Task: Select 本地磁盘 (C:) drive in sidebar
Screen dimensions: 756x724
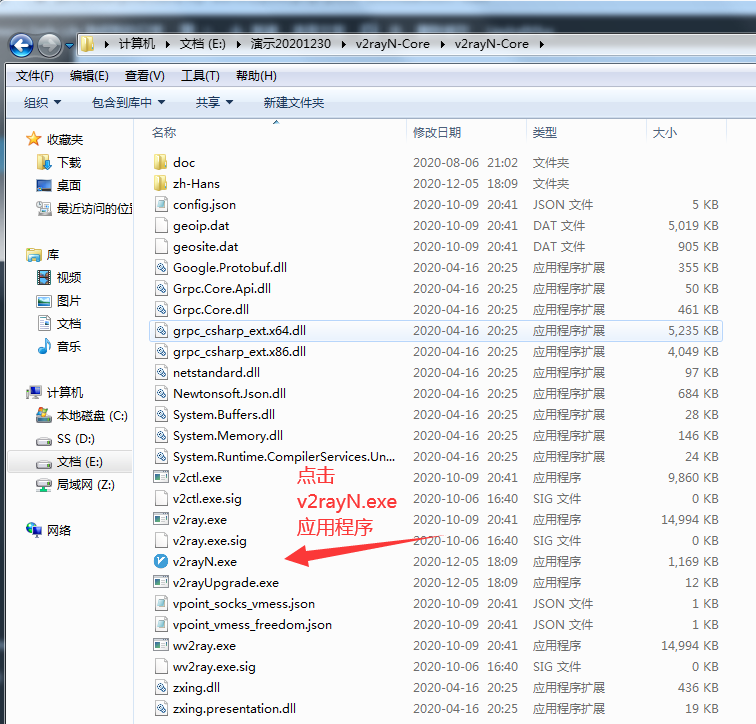Action: coord(91,415)
